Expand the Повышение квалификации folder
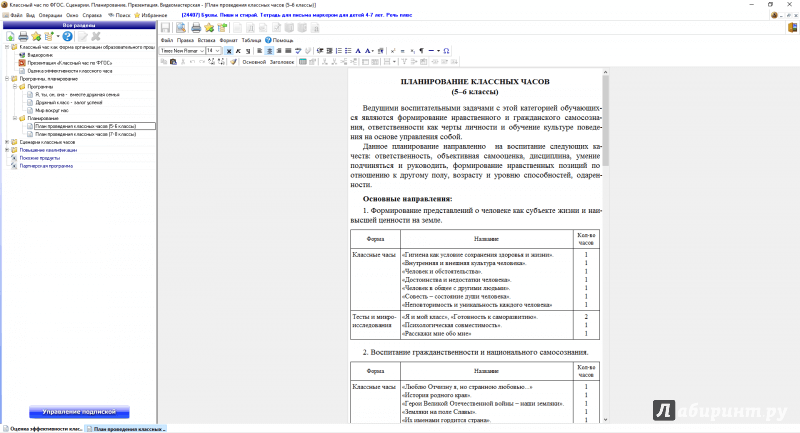 7,150
